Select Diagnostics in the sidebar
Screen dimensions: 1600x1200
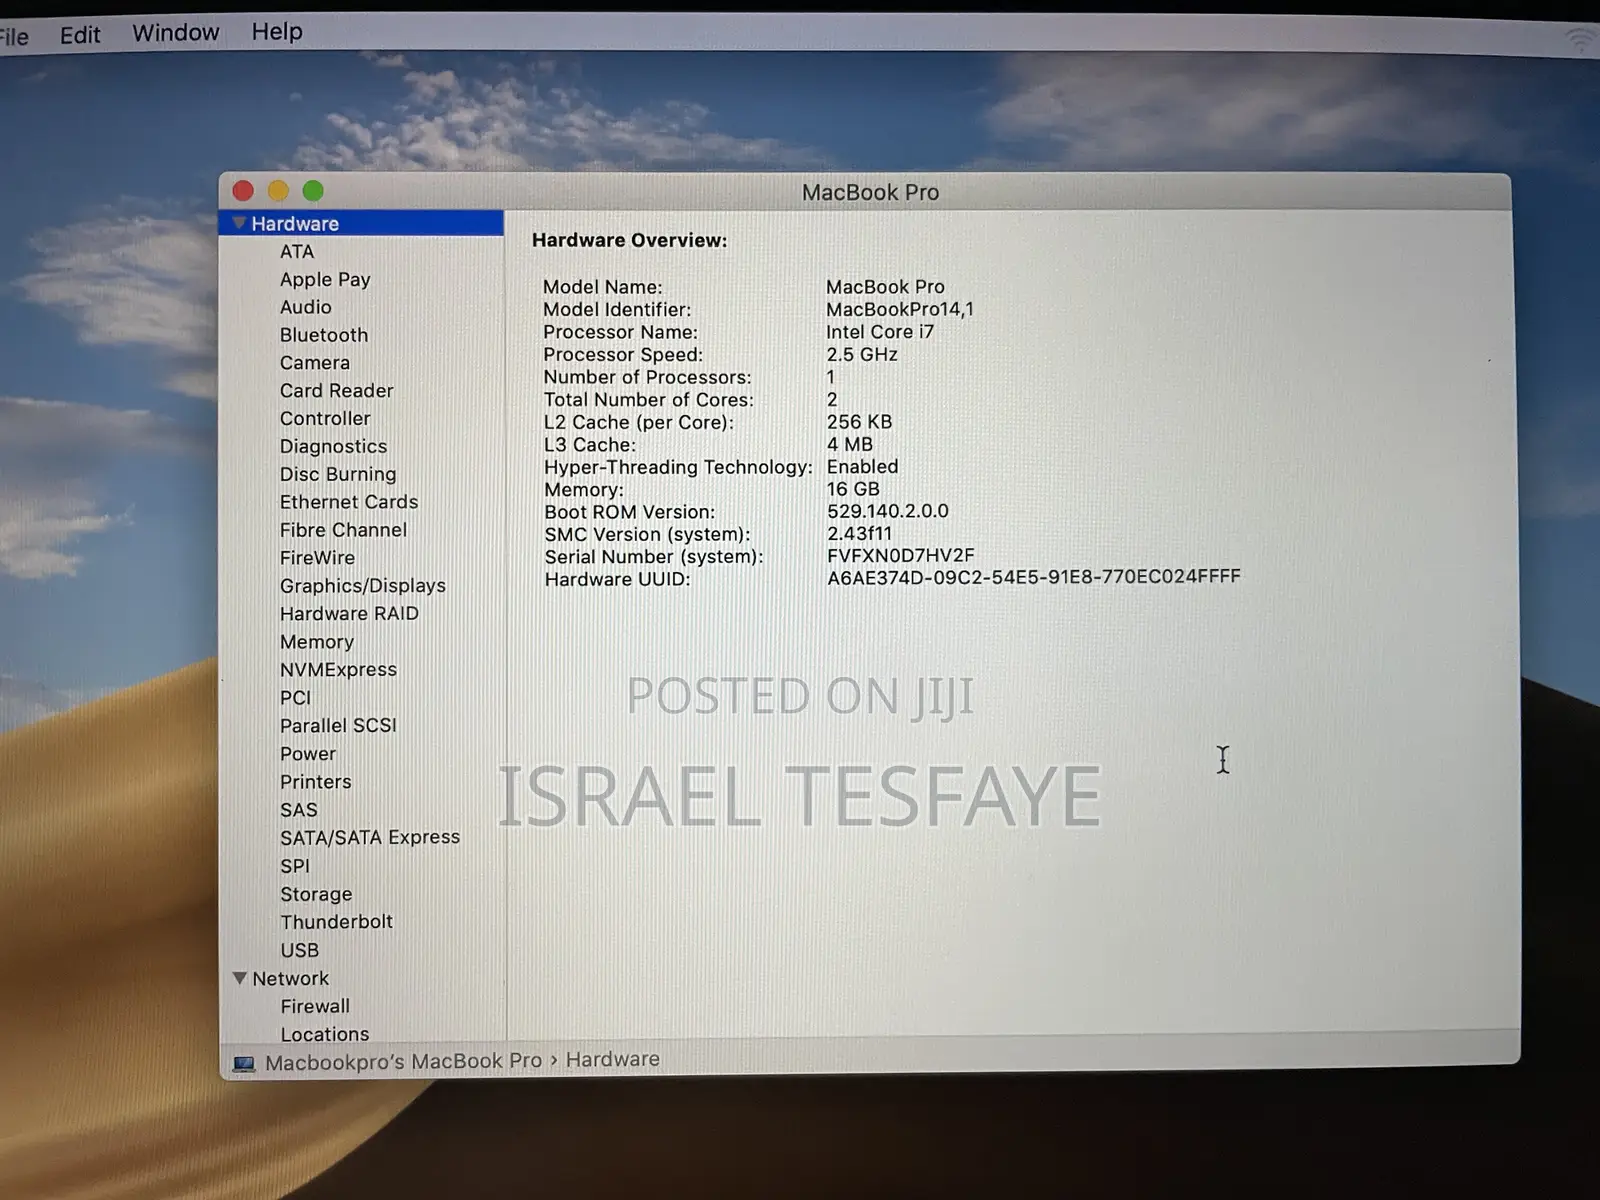pos(333,447)
